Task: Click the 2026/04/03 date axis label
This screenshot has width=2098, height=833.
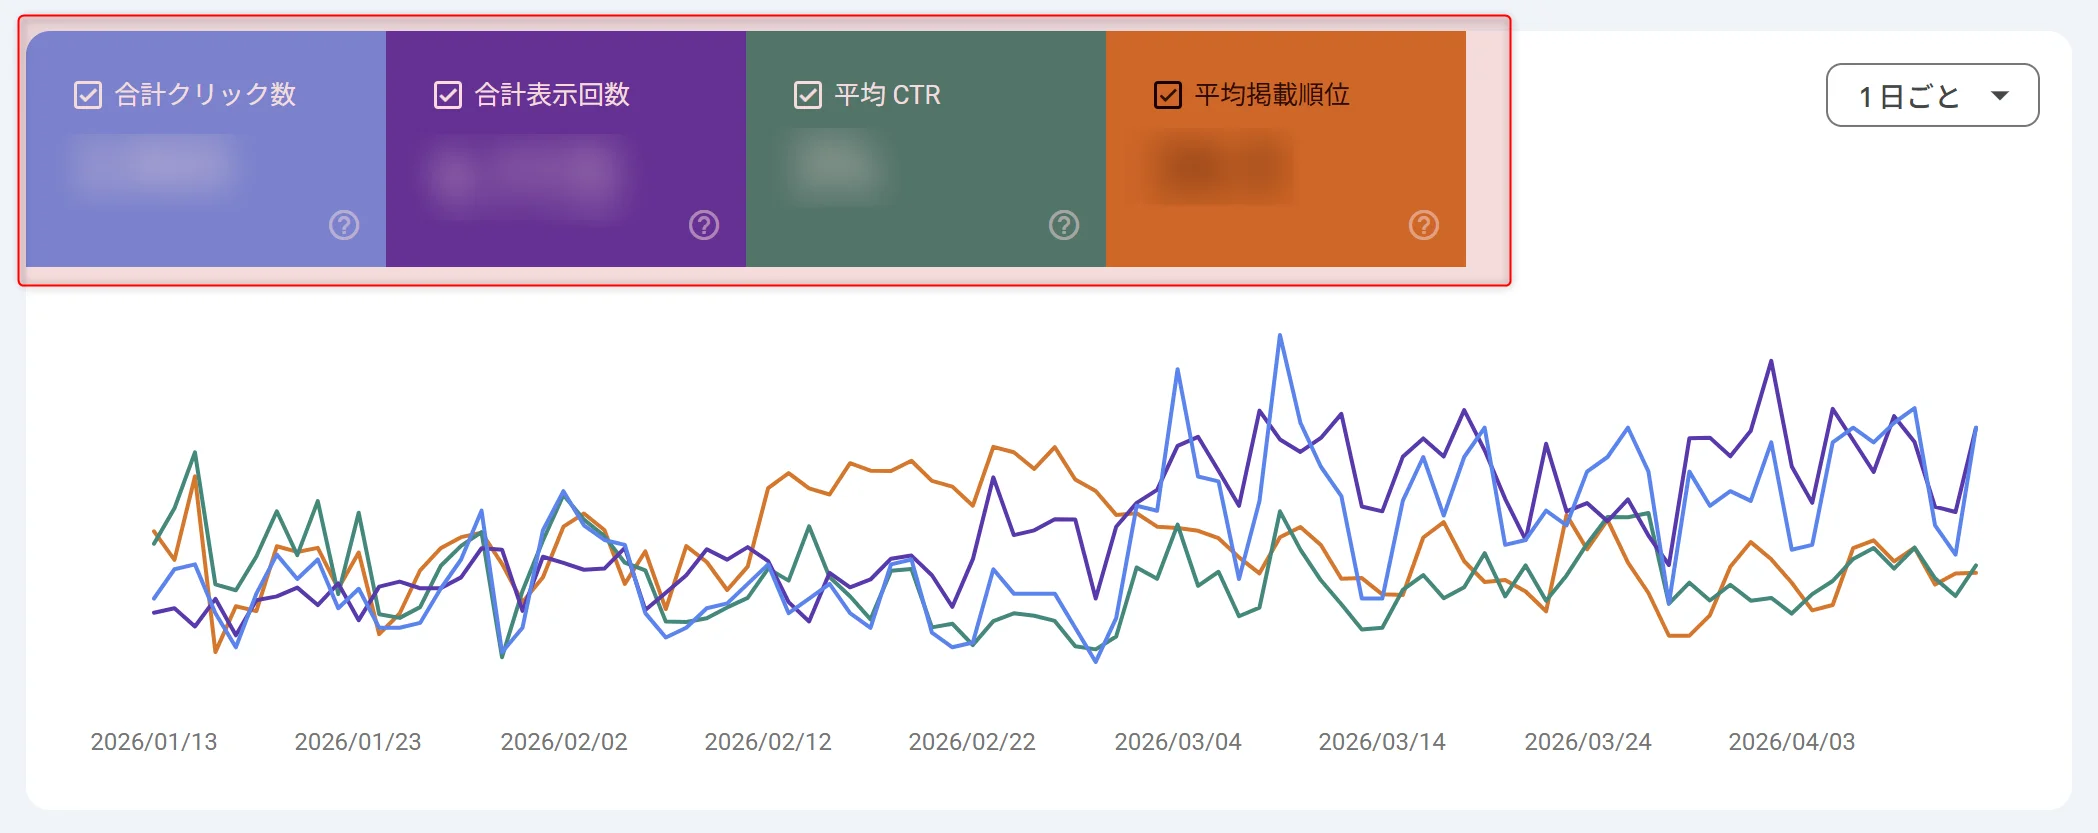Action: click(1792, 742)
